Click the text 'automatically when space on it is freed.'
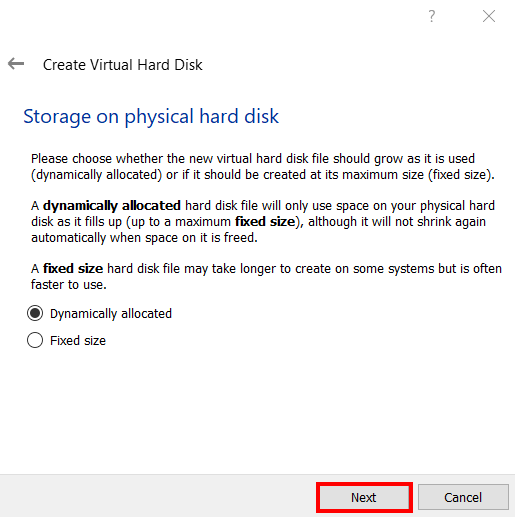Viewport: 515px width, 517px height. point(144,238)
